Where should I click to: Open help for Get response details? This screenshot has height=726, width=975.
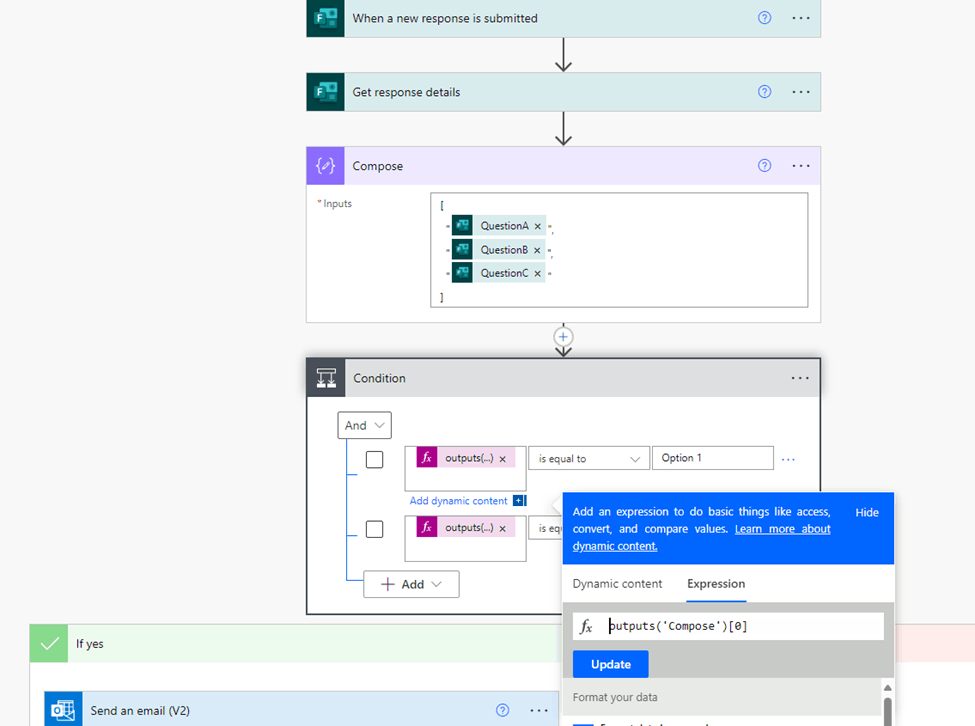764,92
